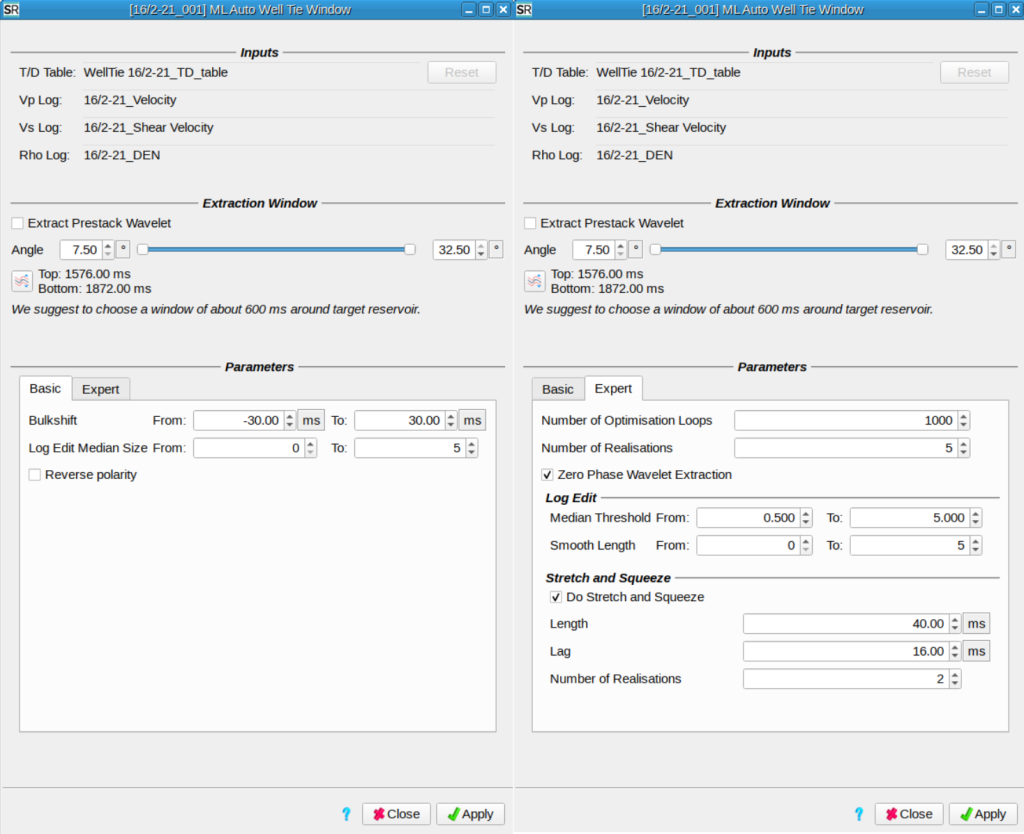Click ms unit button next to Bulkshift To
The height and width of the screenshot is (834, 1024).
(472, 420)
